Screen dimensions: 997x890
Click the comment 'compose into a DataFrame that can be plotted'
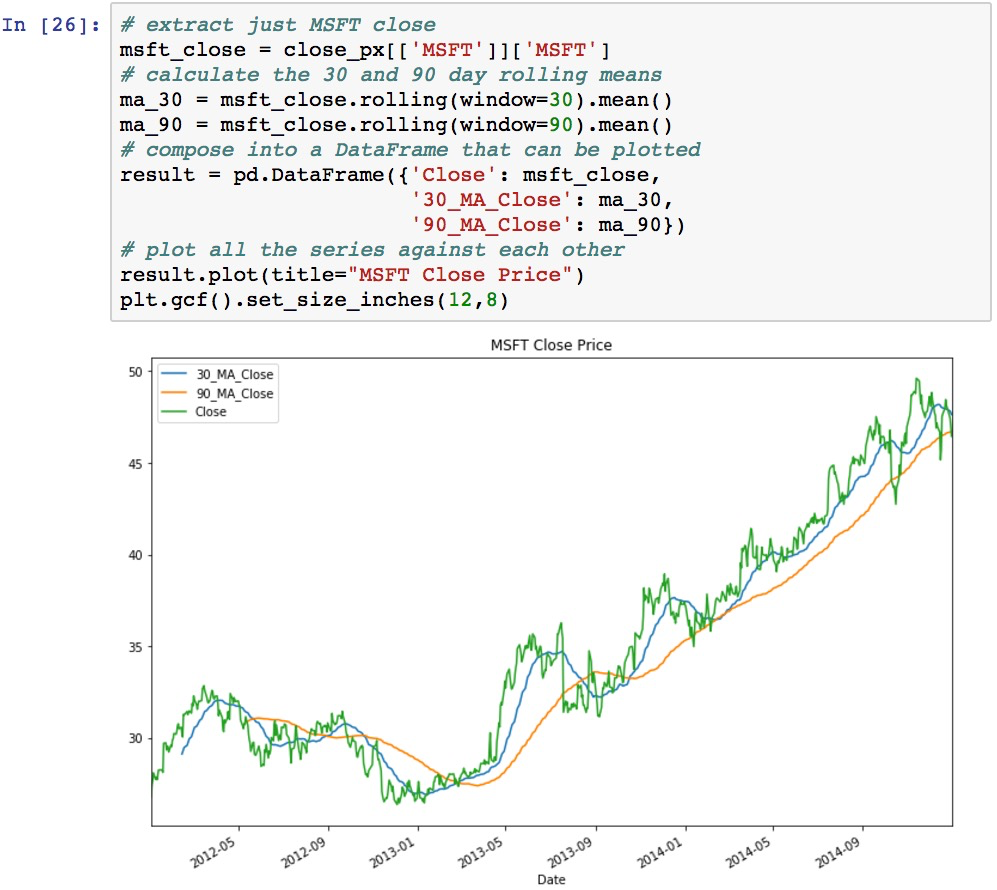tap(410, 149)
